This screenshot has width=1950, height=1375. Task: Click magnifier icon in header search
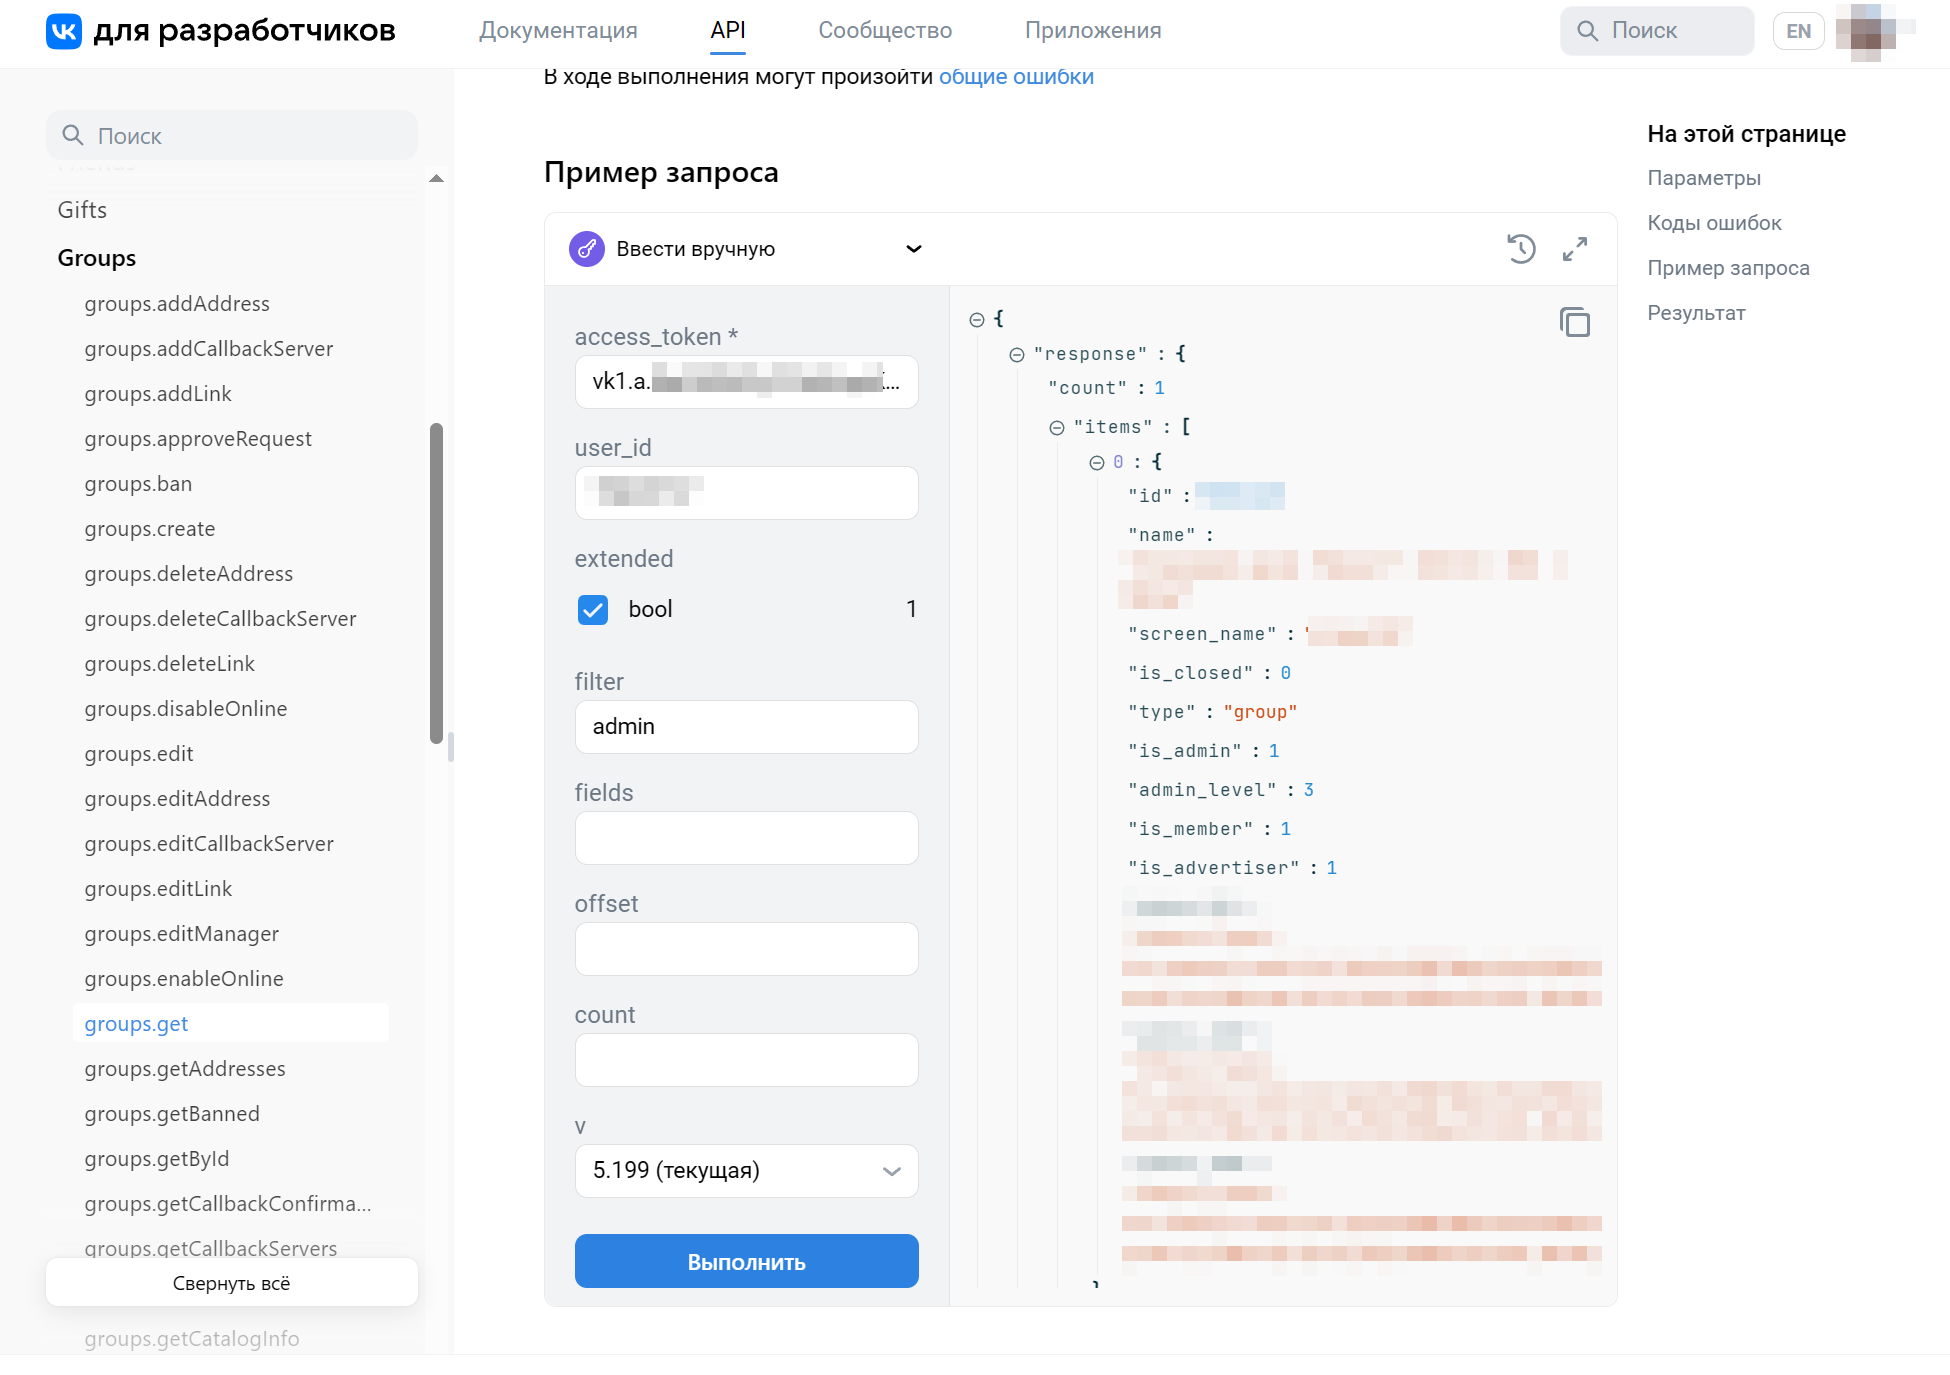(x=1587, y=31)
